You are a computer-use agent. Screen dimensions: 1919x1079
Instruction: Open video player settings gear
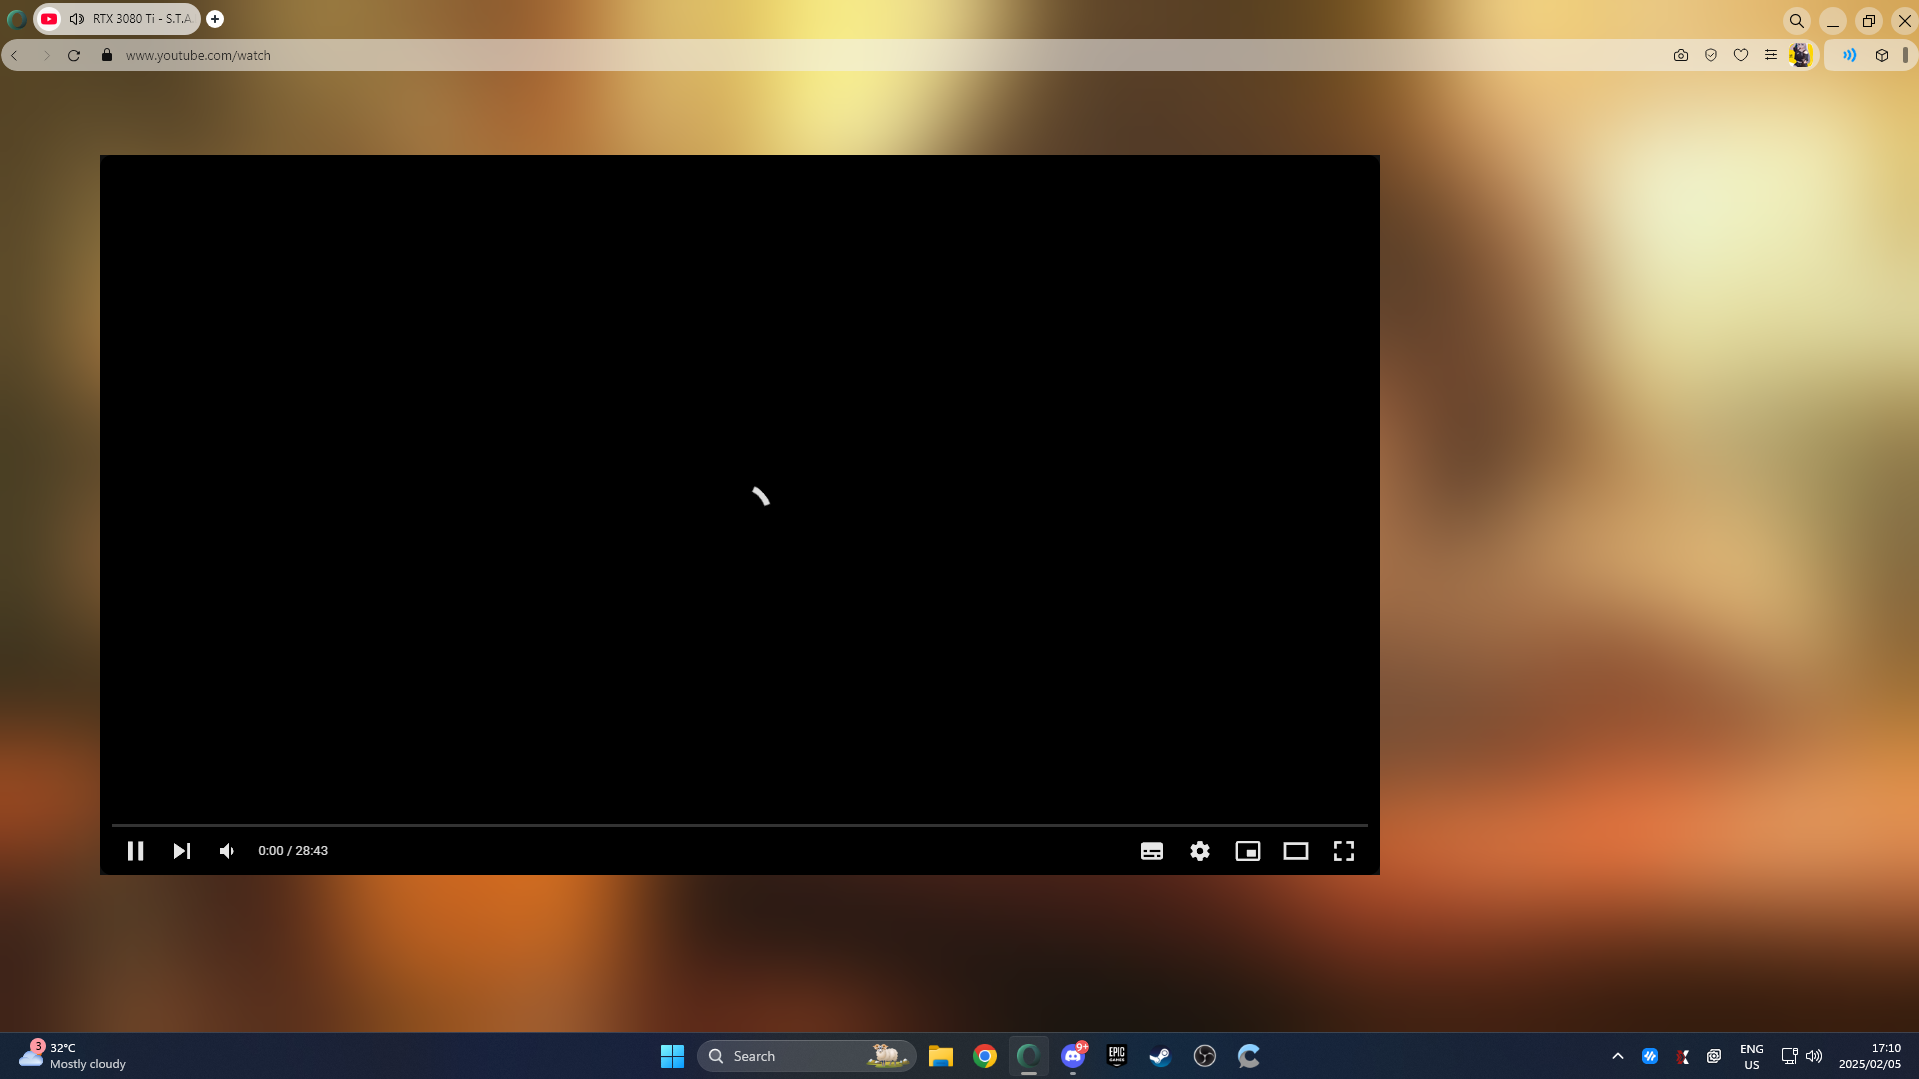tap(1200, 851)
